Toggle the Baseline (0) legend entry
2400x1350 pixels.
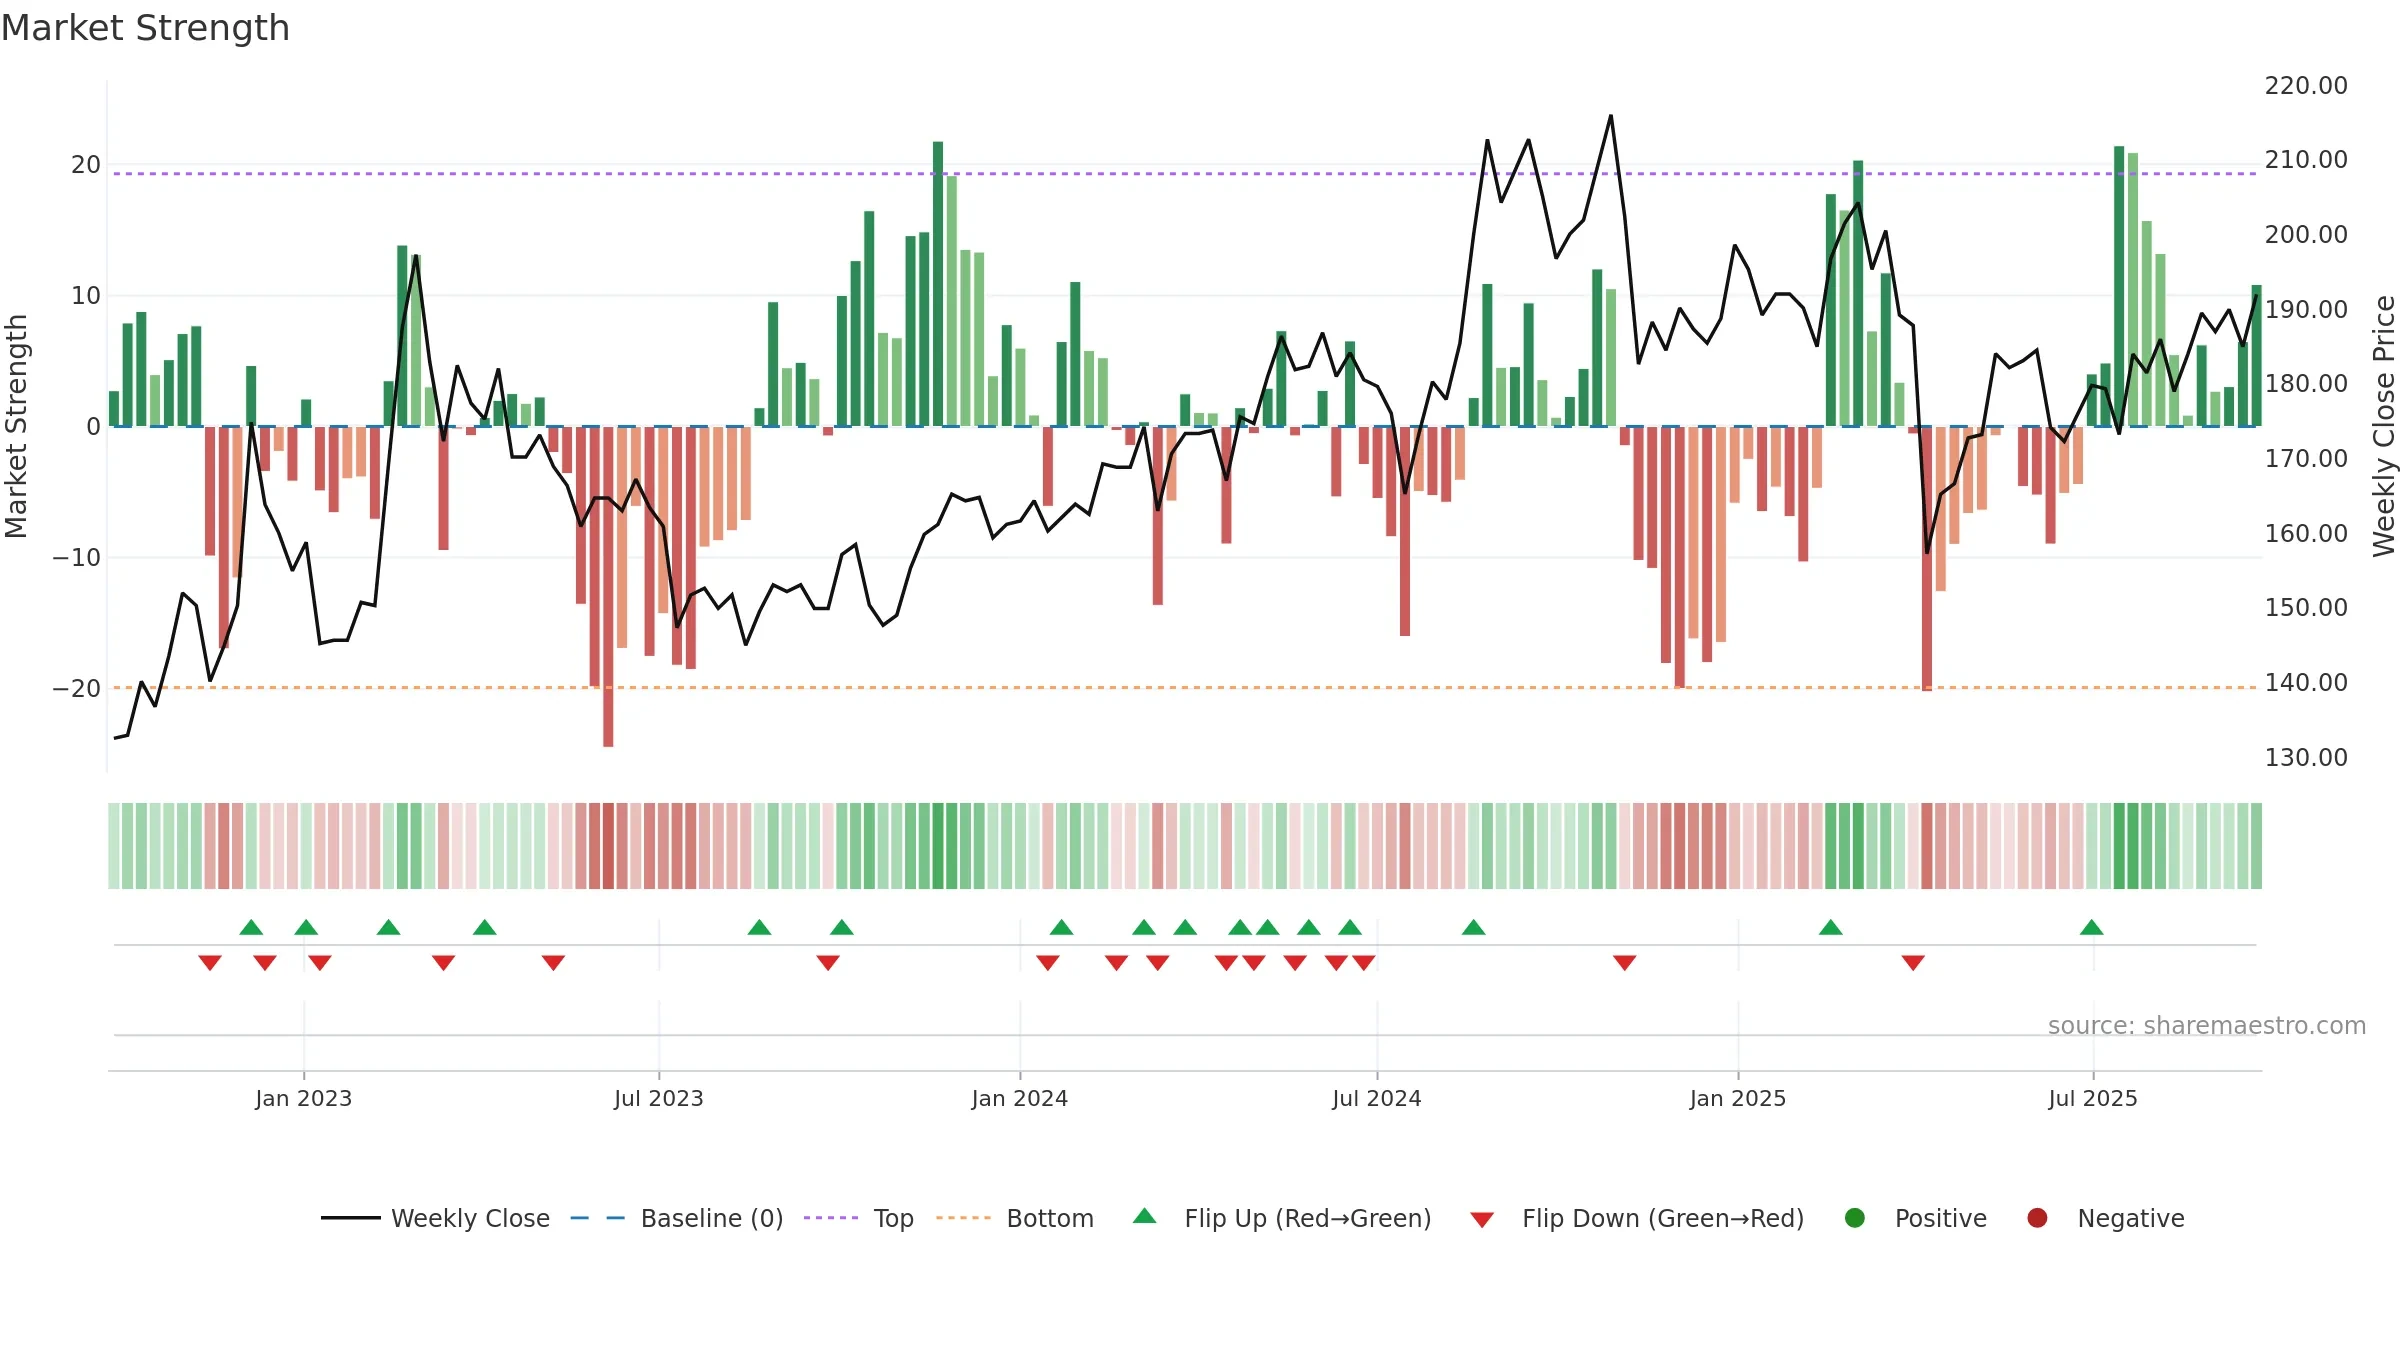[x=677, y=1218]
